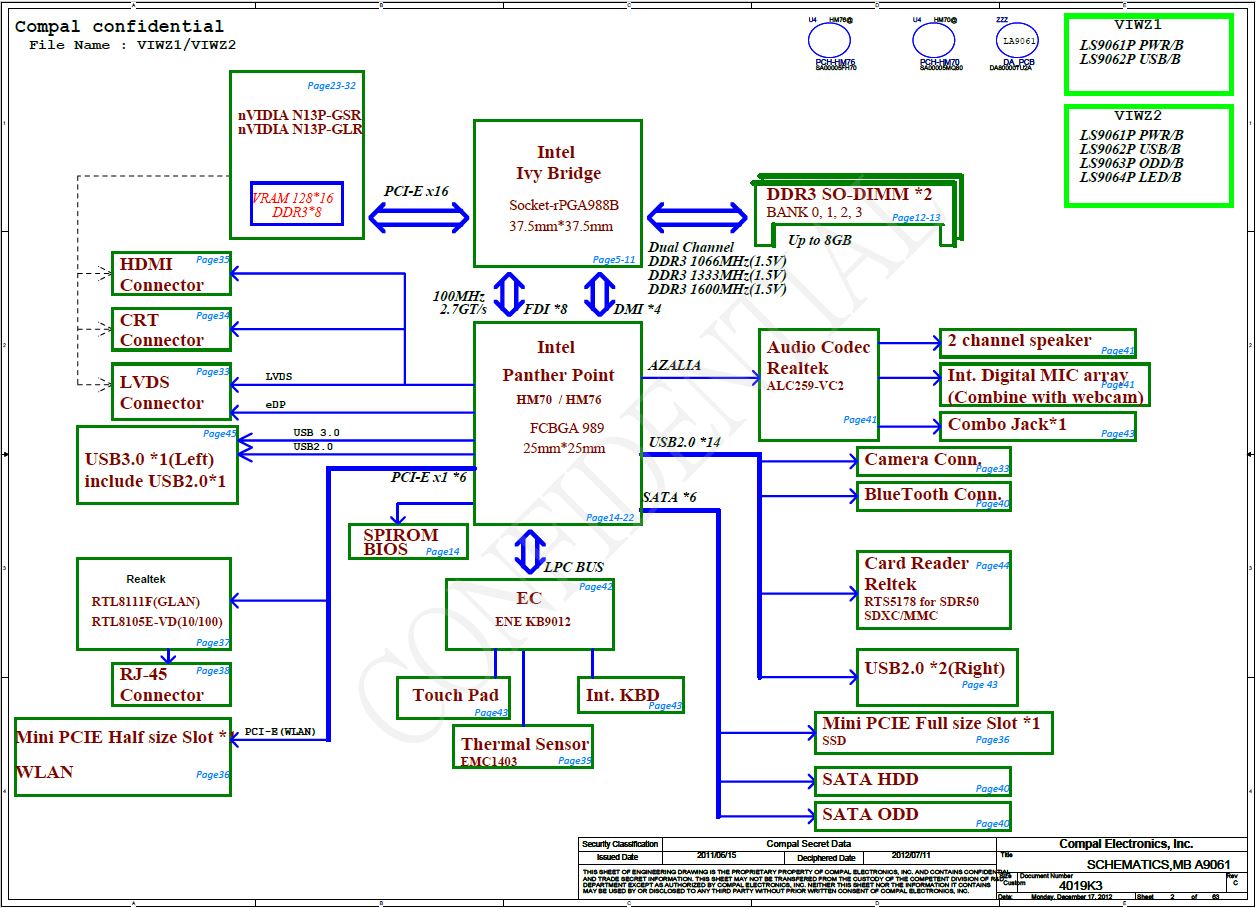
Task: Select the 'Panther Point' title text
Action: [558, 375]
